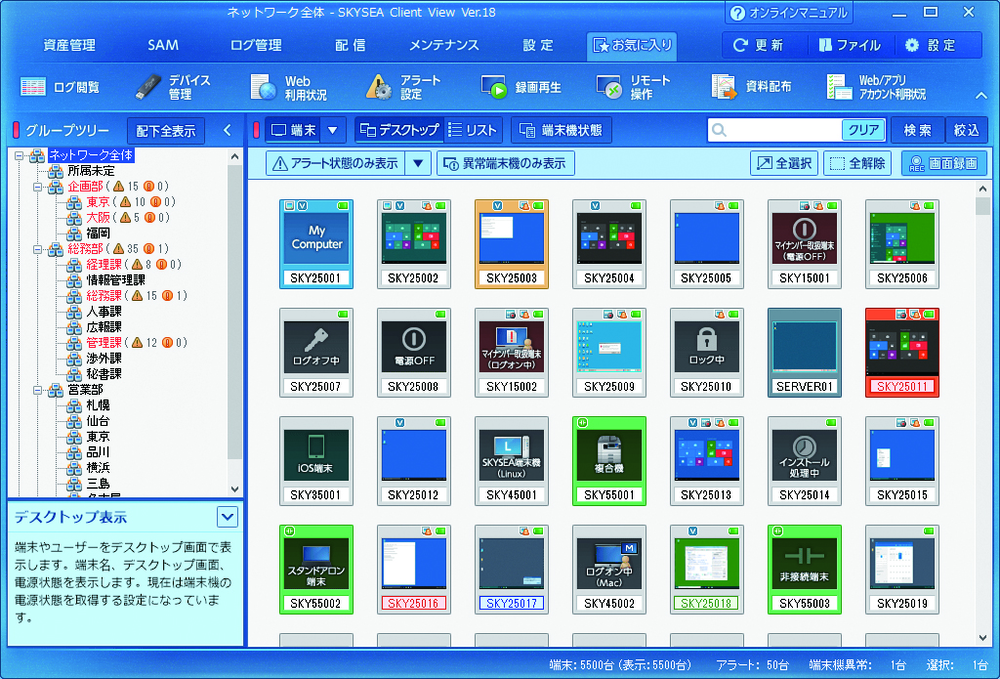Collapse the 企画部 tree node
This screenshot has height=679, width=1000.
[38, 187]
